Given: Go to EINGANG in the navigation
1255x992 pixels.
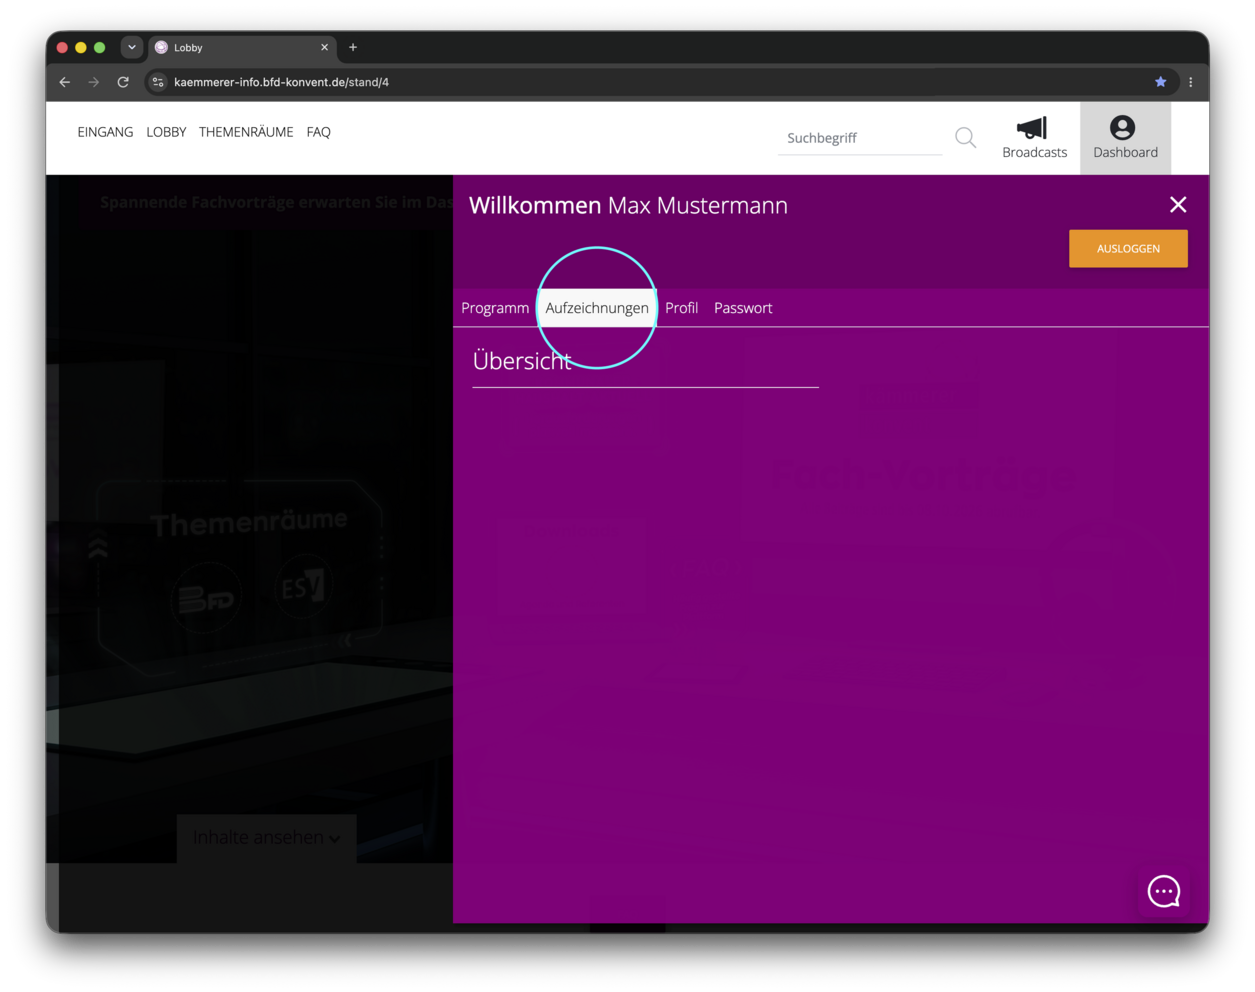Looking at the screenshot, I should point(105,132).
